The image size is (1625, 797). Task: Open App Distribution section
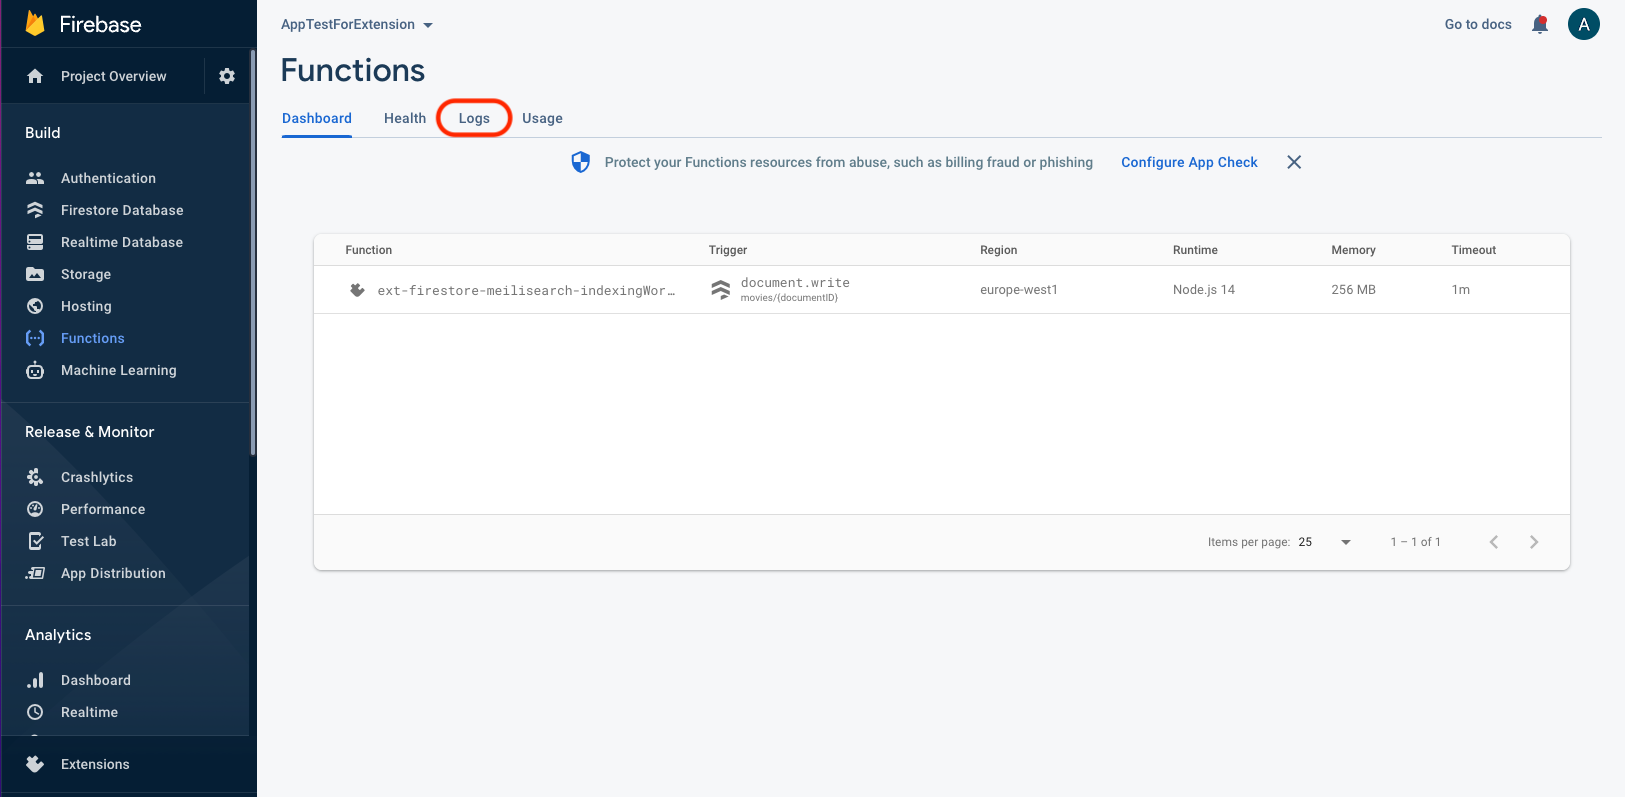coord(113,573)
